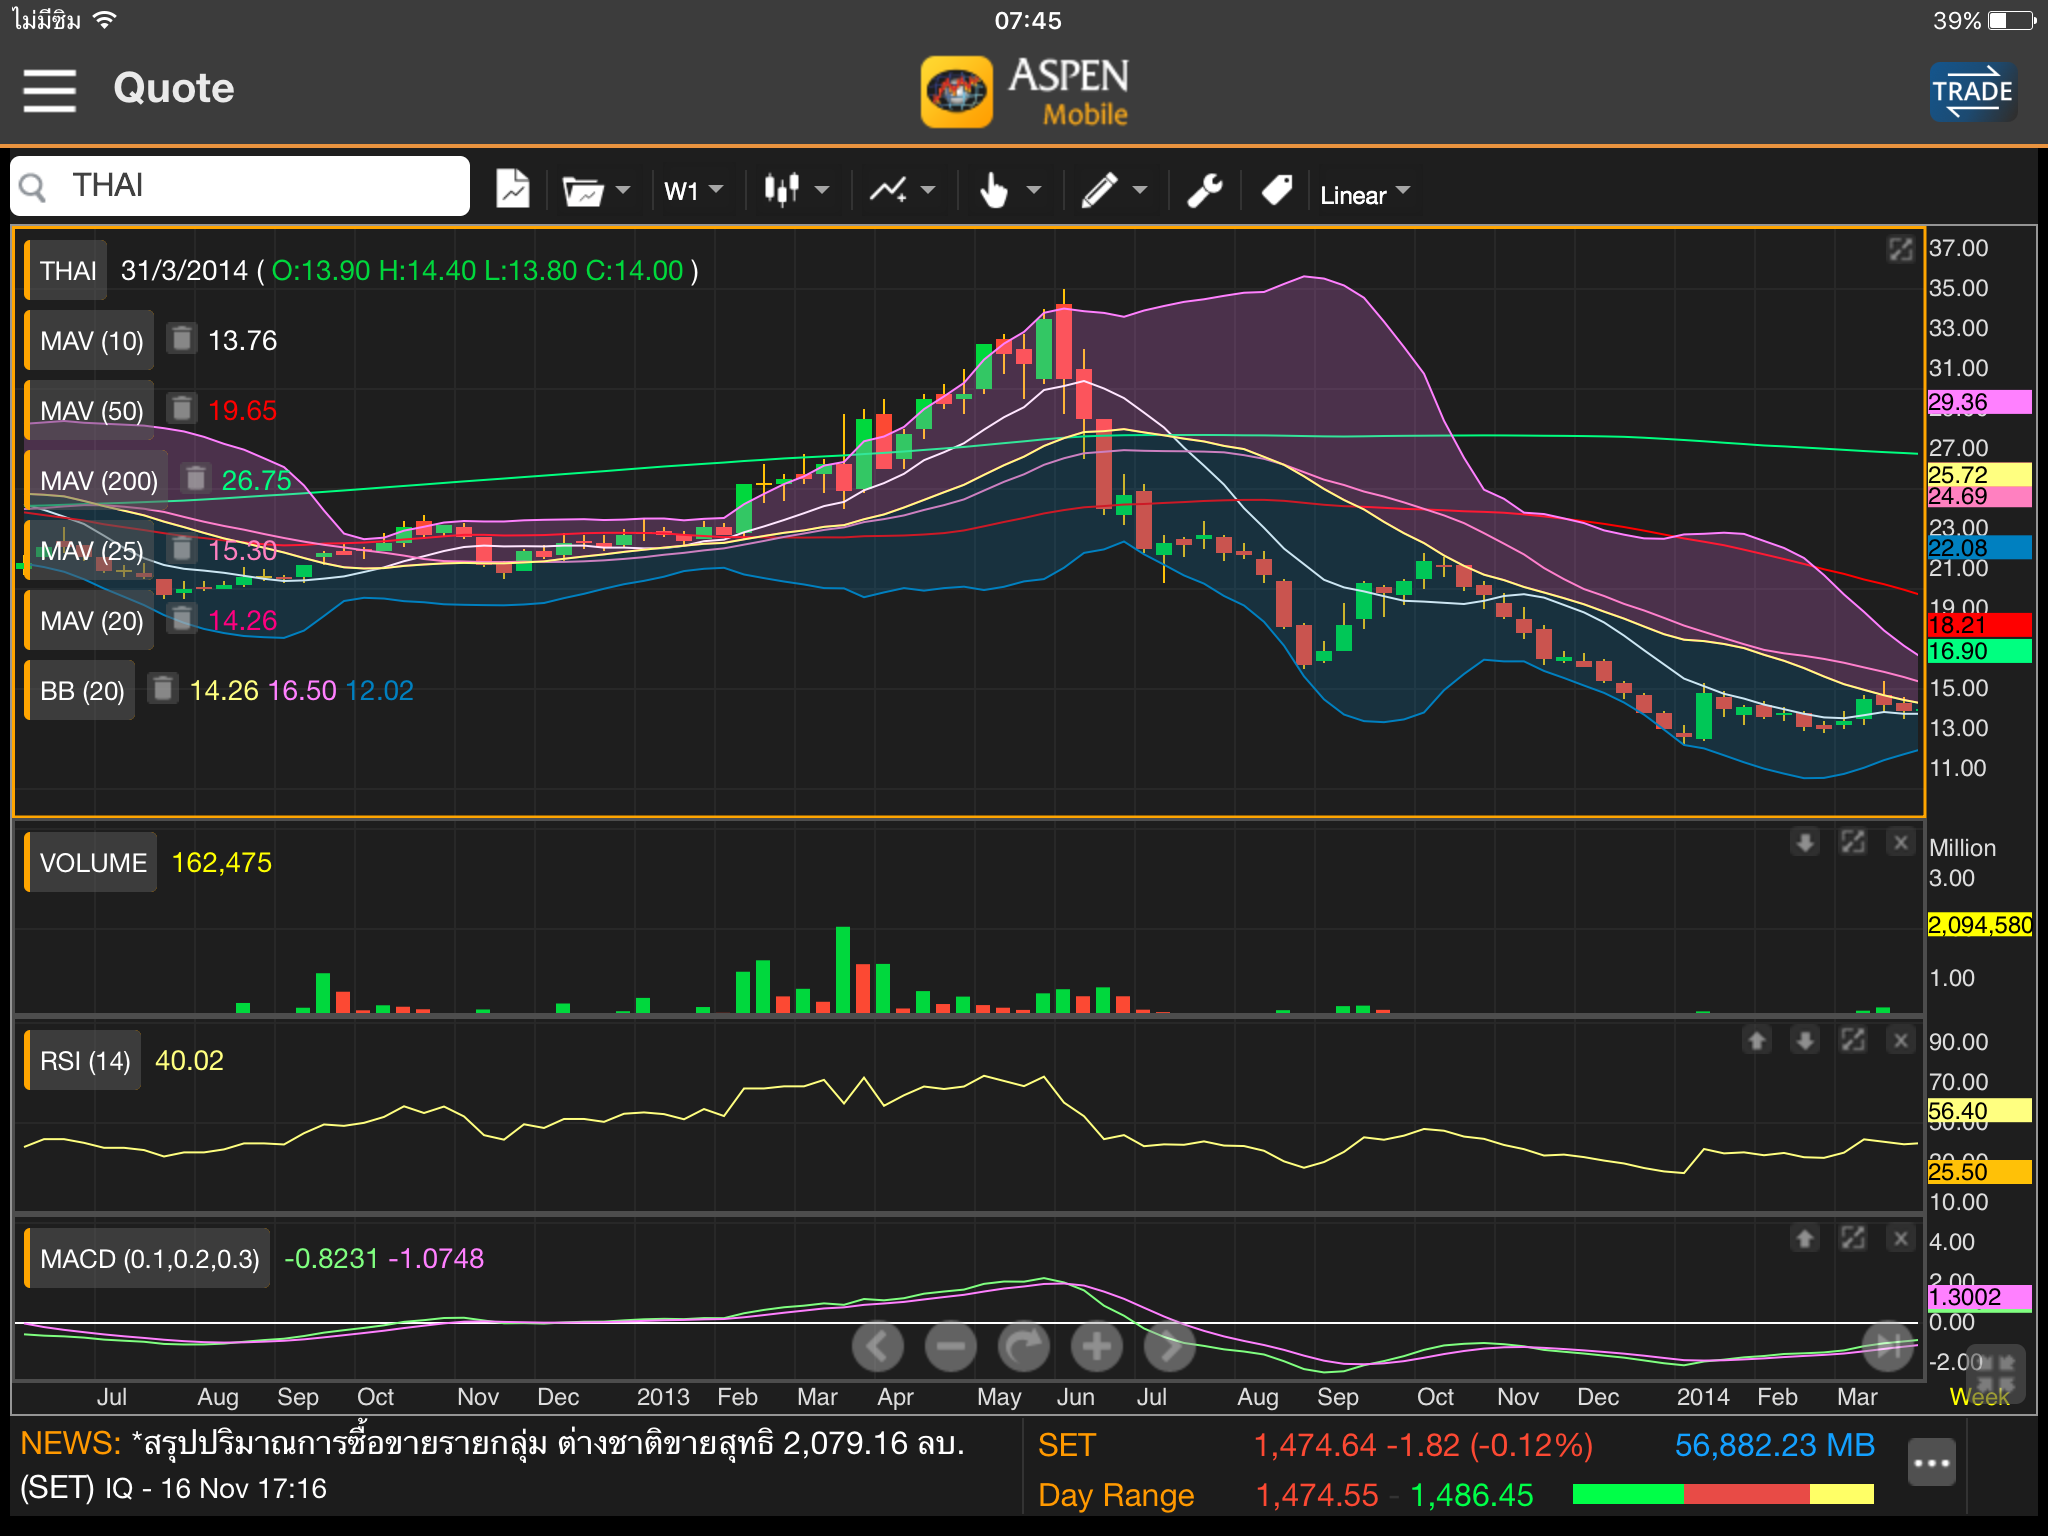Close the VOLUME panel
The height and width of the screenshot is (1536, 2048).
coord(1901,843)
